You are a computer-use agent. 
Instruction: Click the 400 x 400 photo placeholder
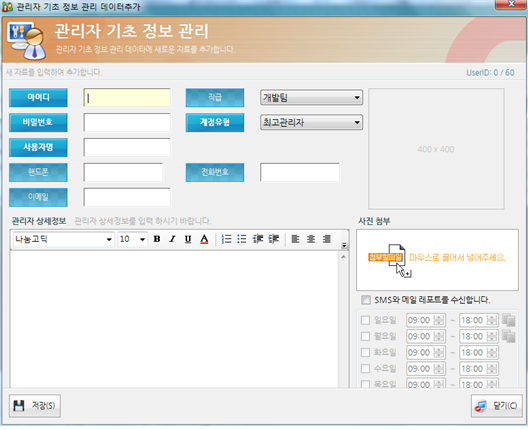tap(436, 149)
